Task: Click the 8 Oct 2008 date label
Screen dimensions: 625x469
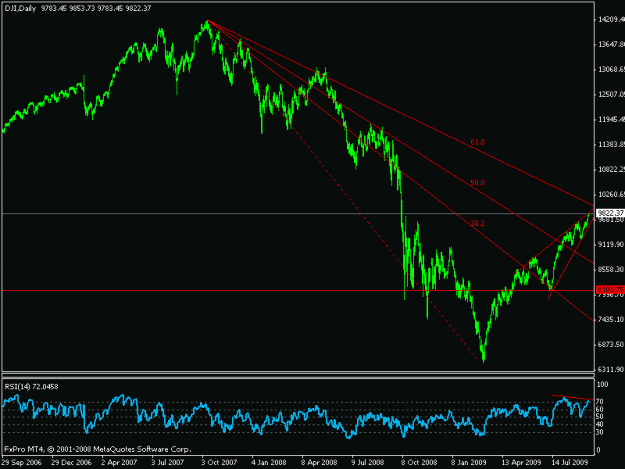Action: pyautogui.click(x=419, y=463)
